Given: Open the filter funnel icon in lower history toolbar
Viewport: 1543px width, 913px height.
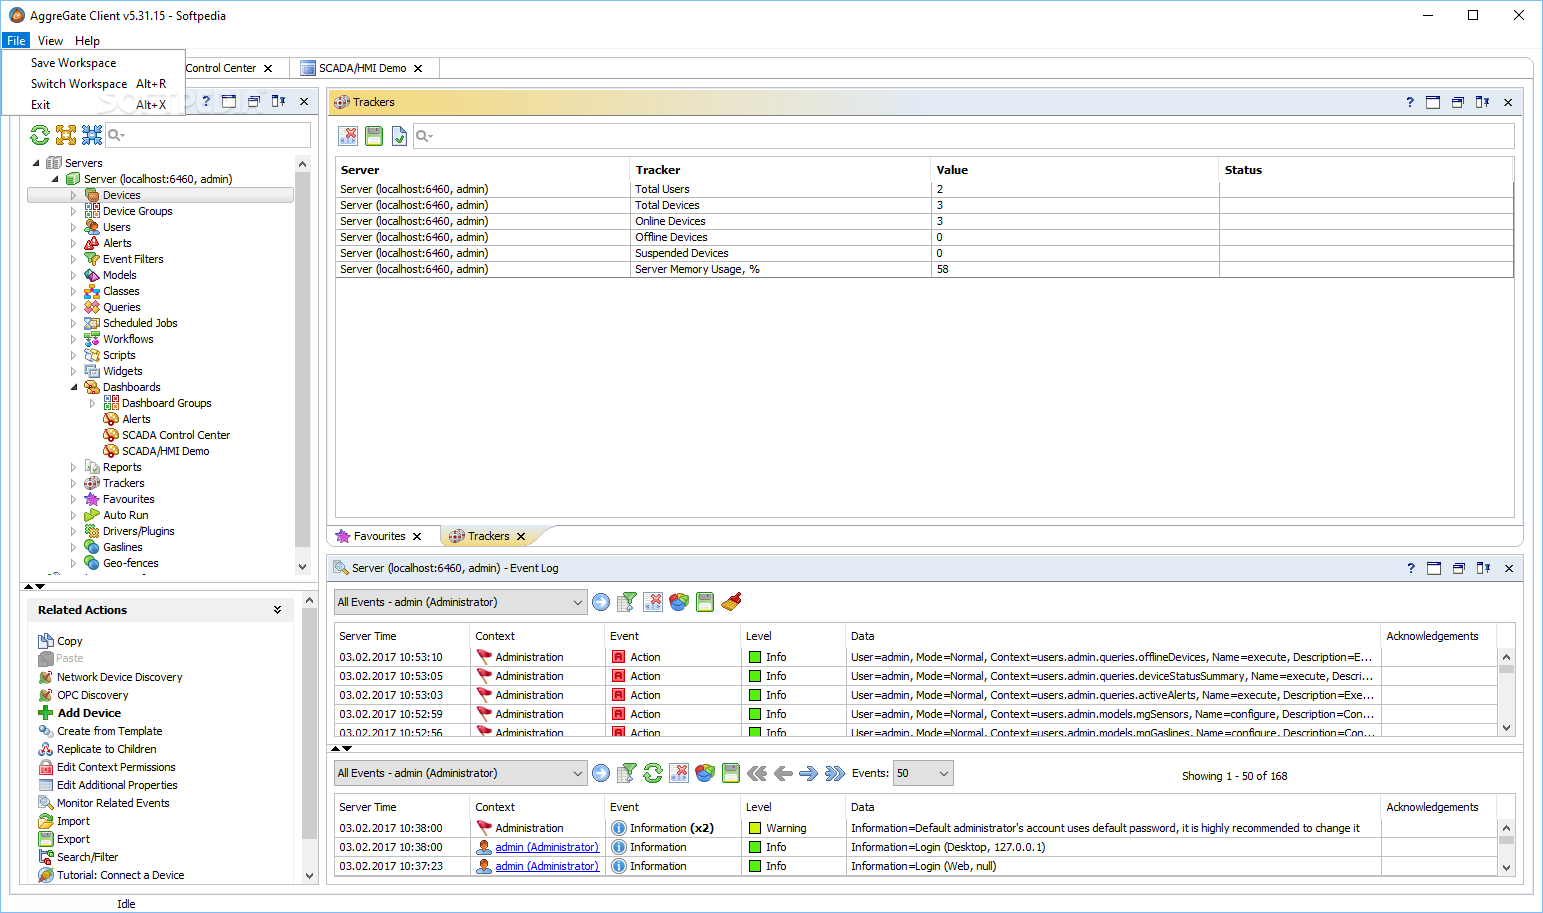Looking at the screenshot, I should [x=627, y=773].
